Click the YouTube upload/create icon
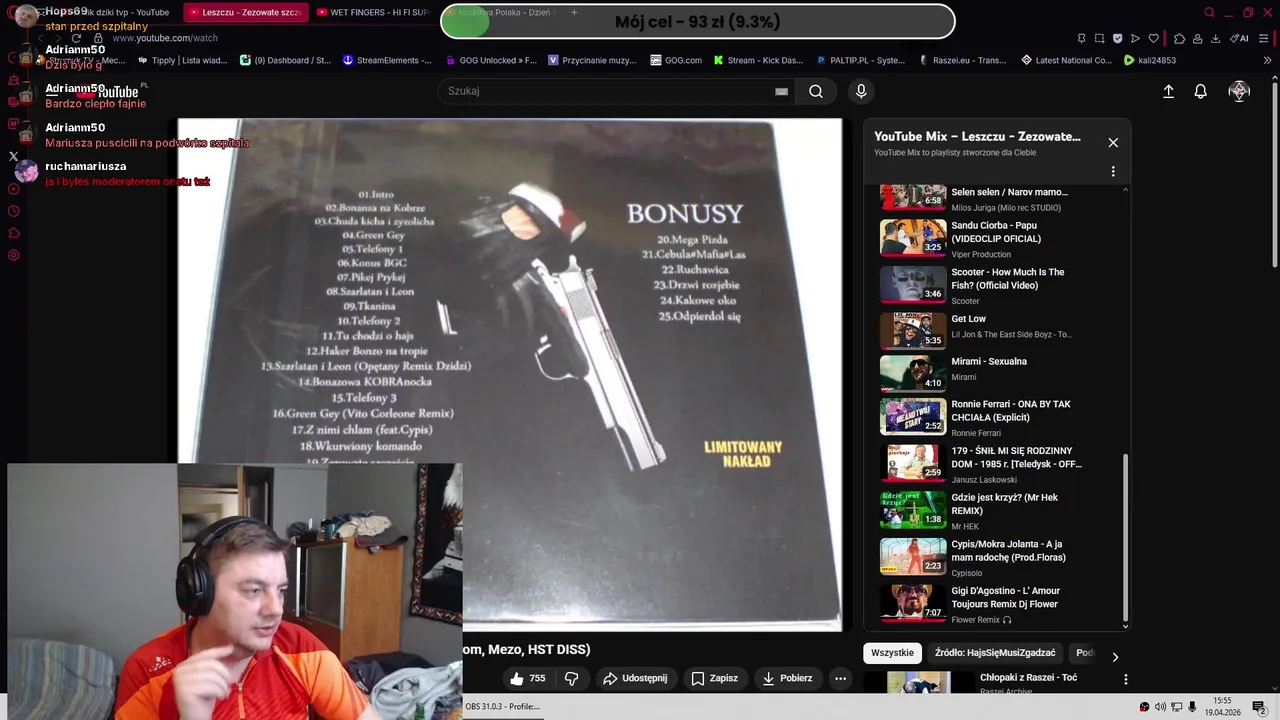Viewport: 1280px width, 720px height. pyautogui.click(x=1168, y=91)
